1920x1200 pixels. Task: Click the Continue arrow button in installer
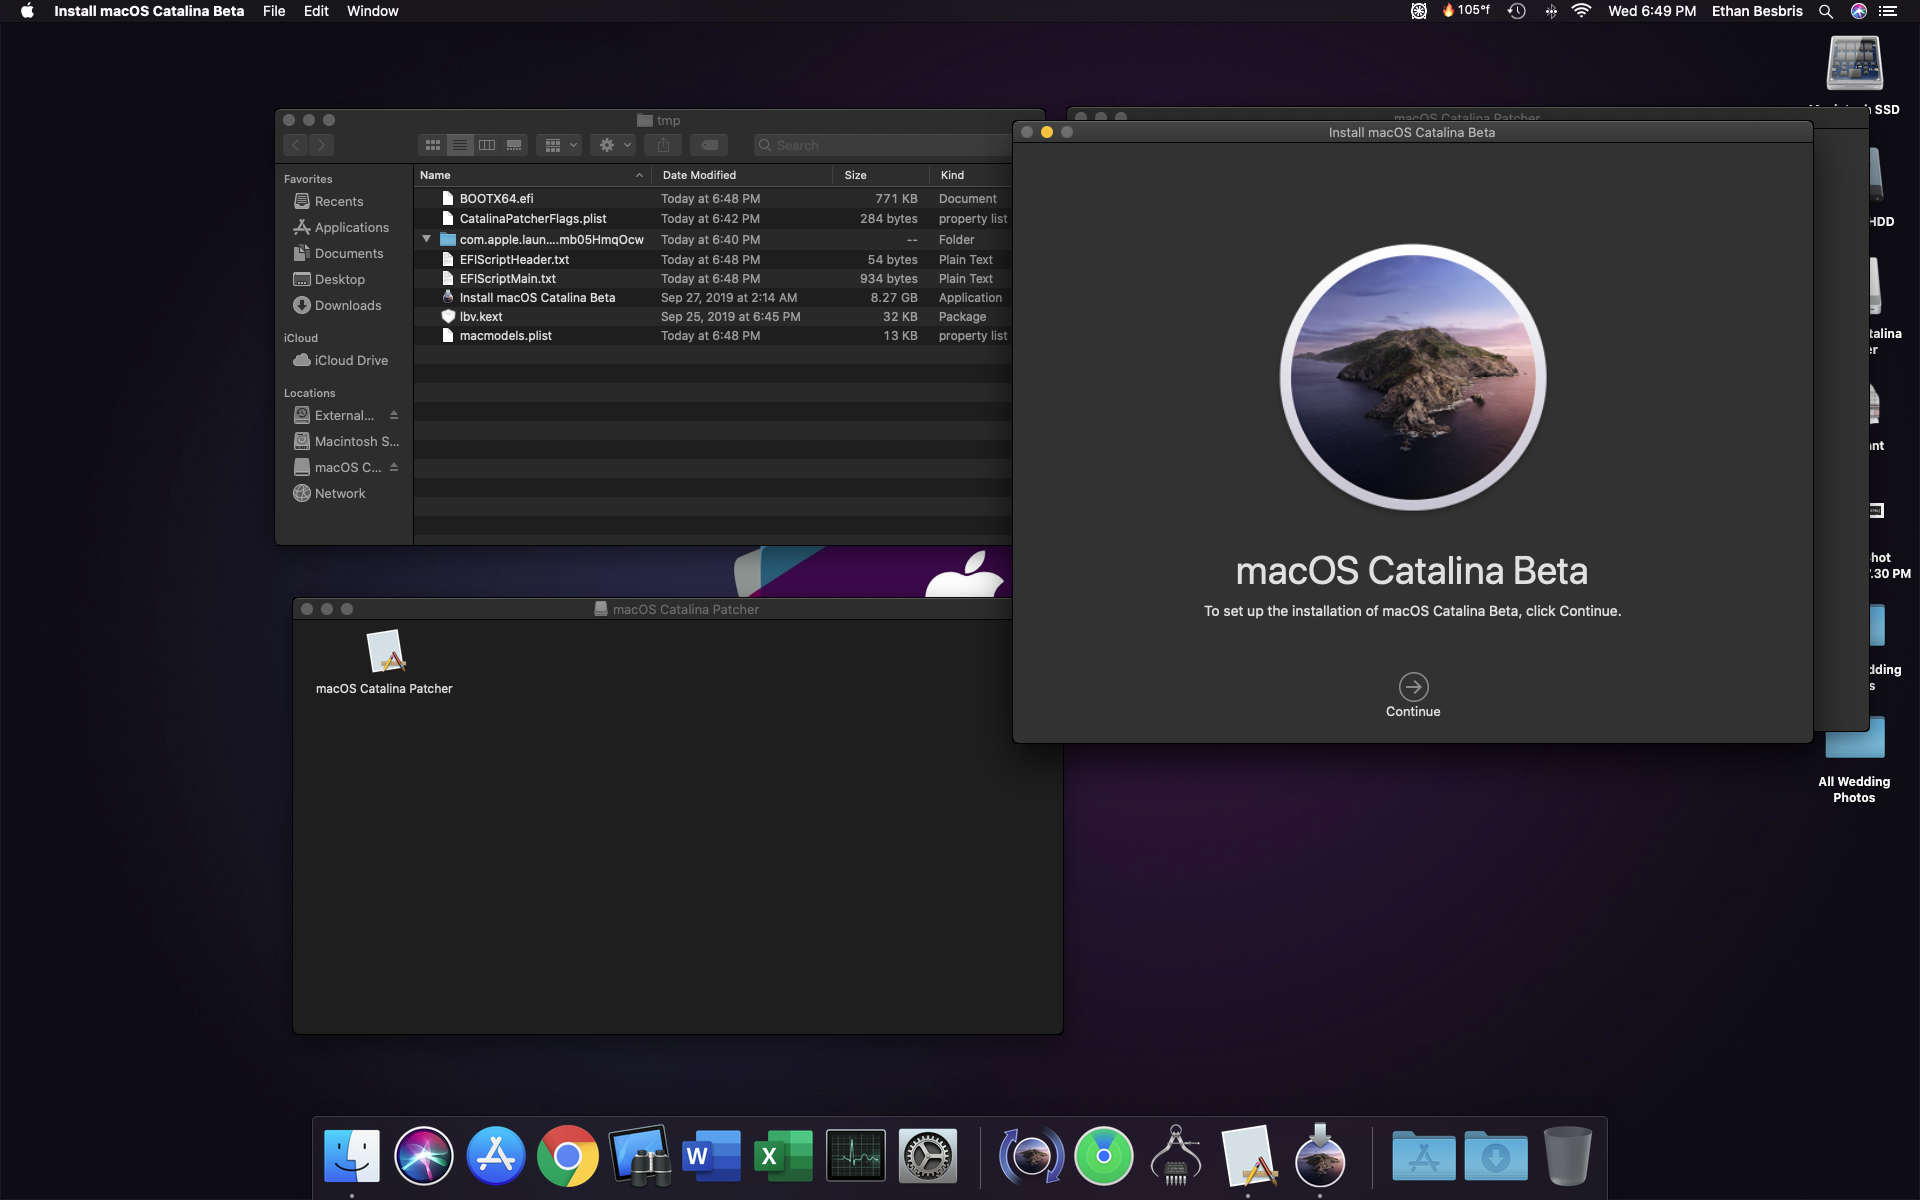coord(1413,687)
